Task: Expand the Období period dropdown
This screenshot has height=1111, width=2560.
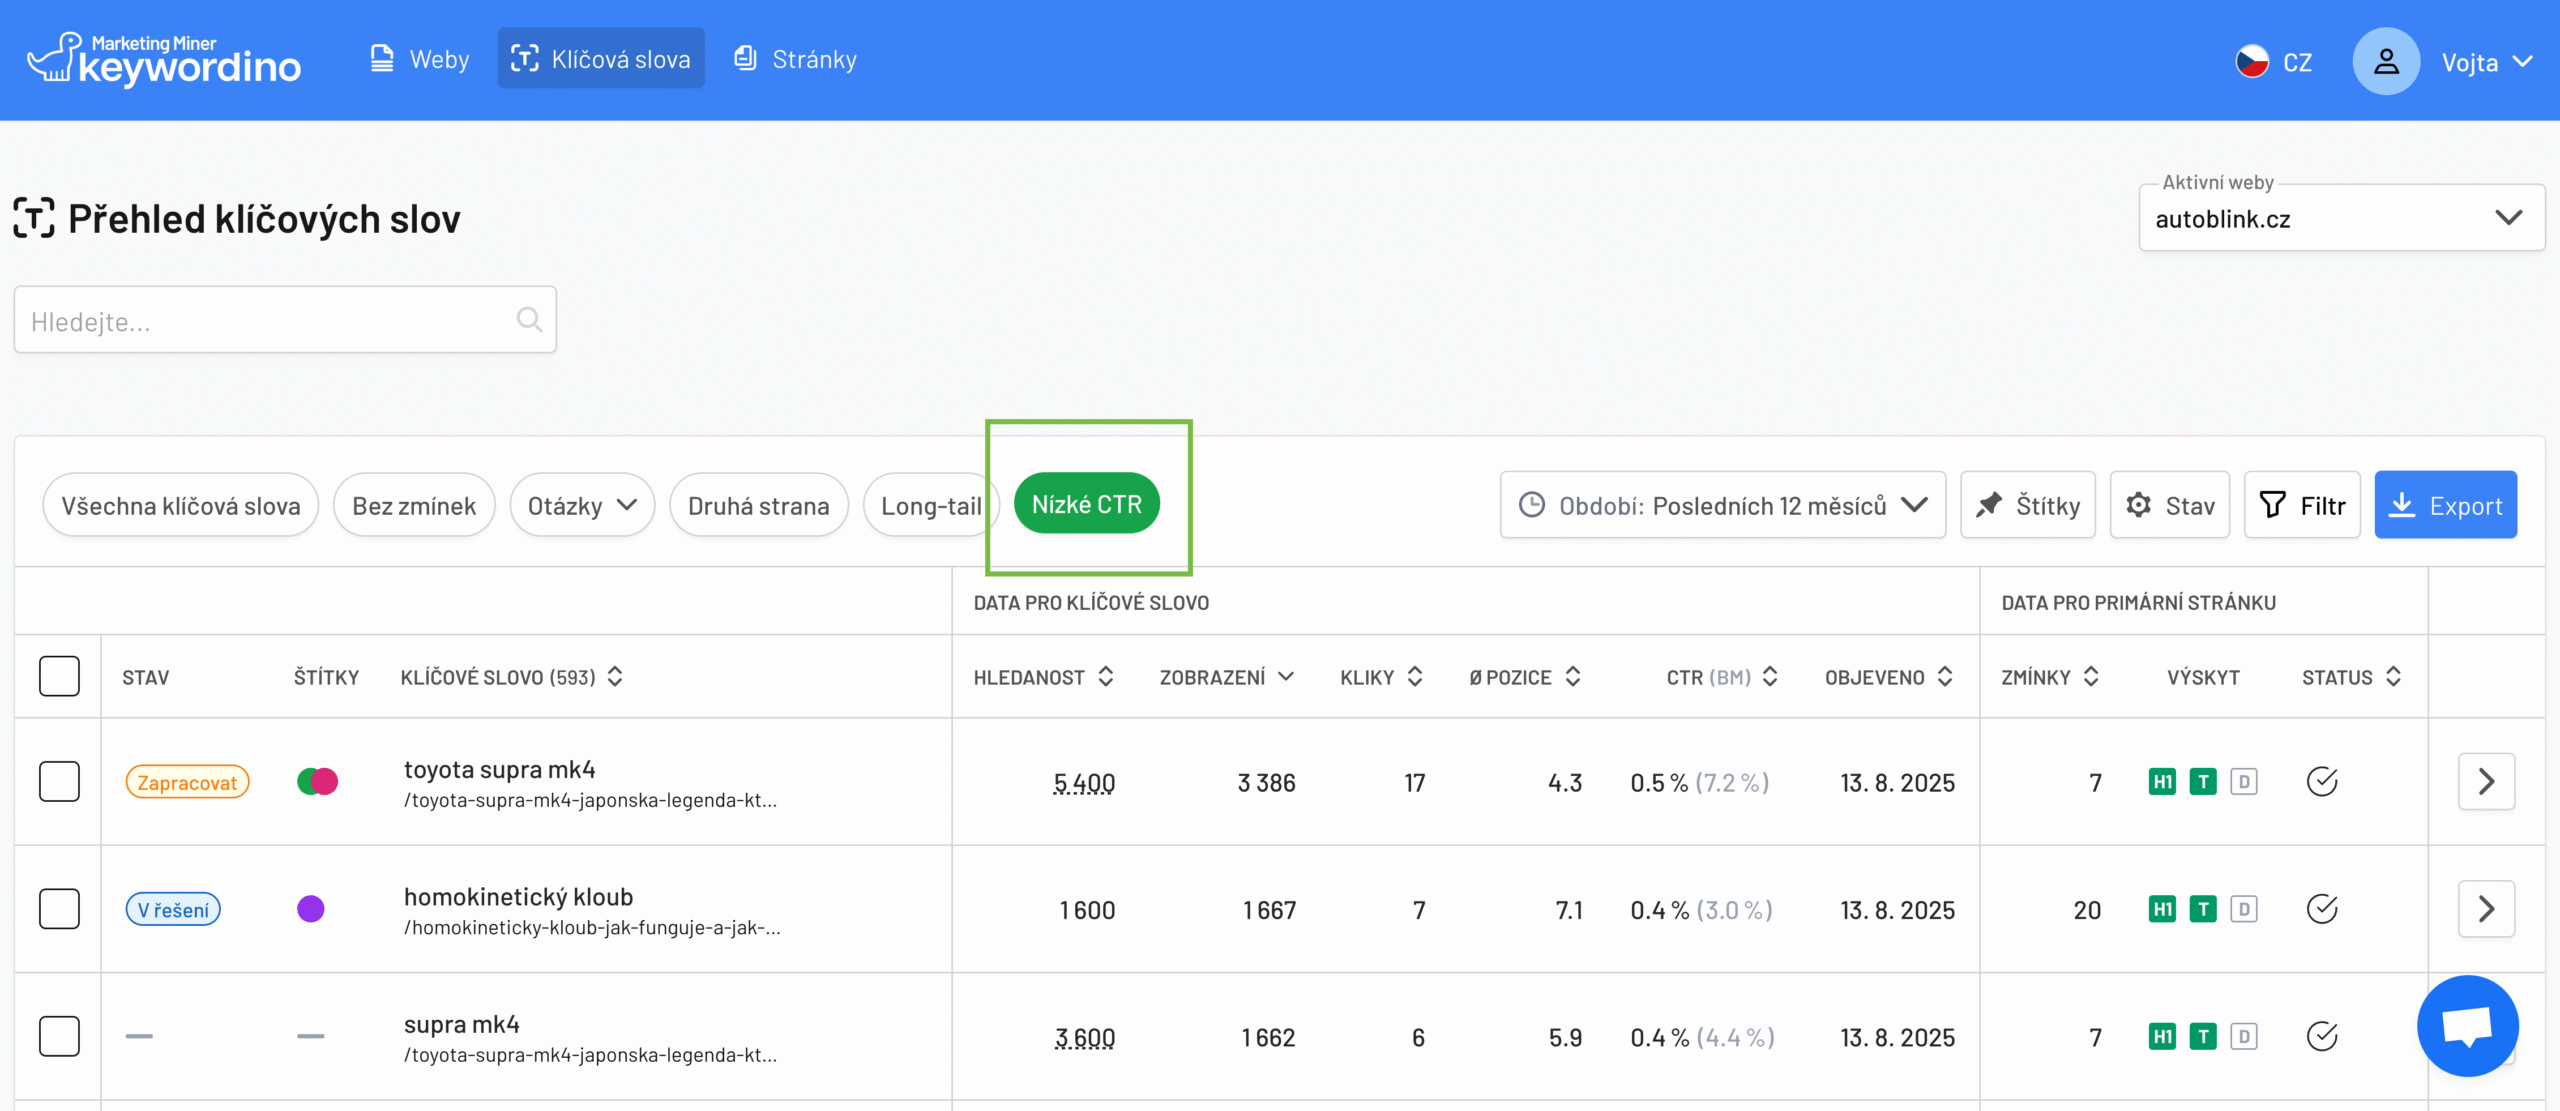Action: pos(1722,506)
